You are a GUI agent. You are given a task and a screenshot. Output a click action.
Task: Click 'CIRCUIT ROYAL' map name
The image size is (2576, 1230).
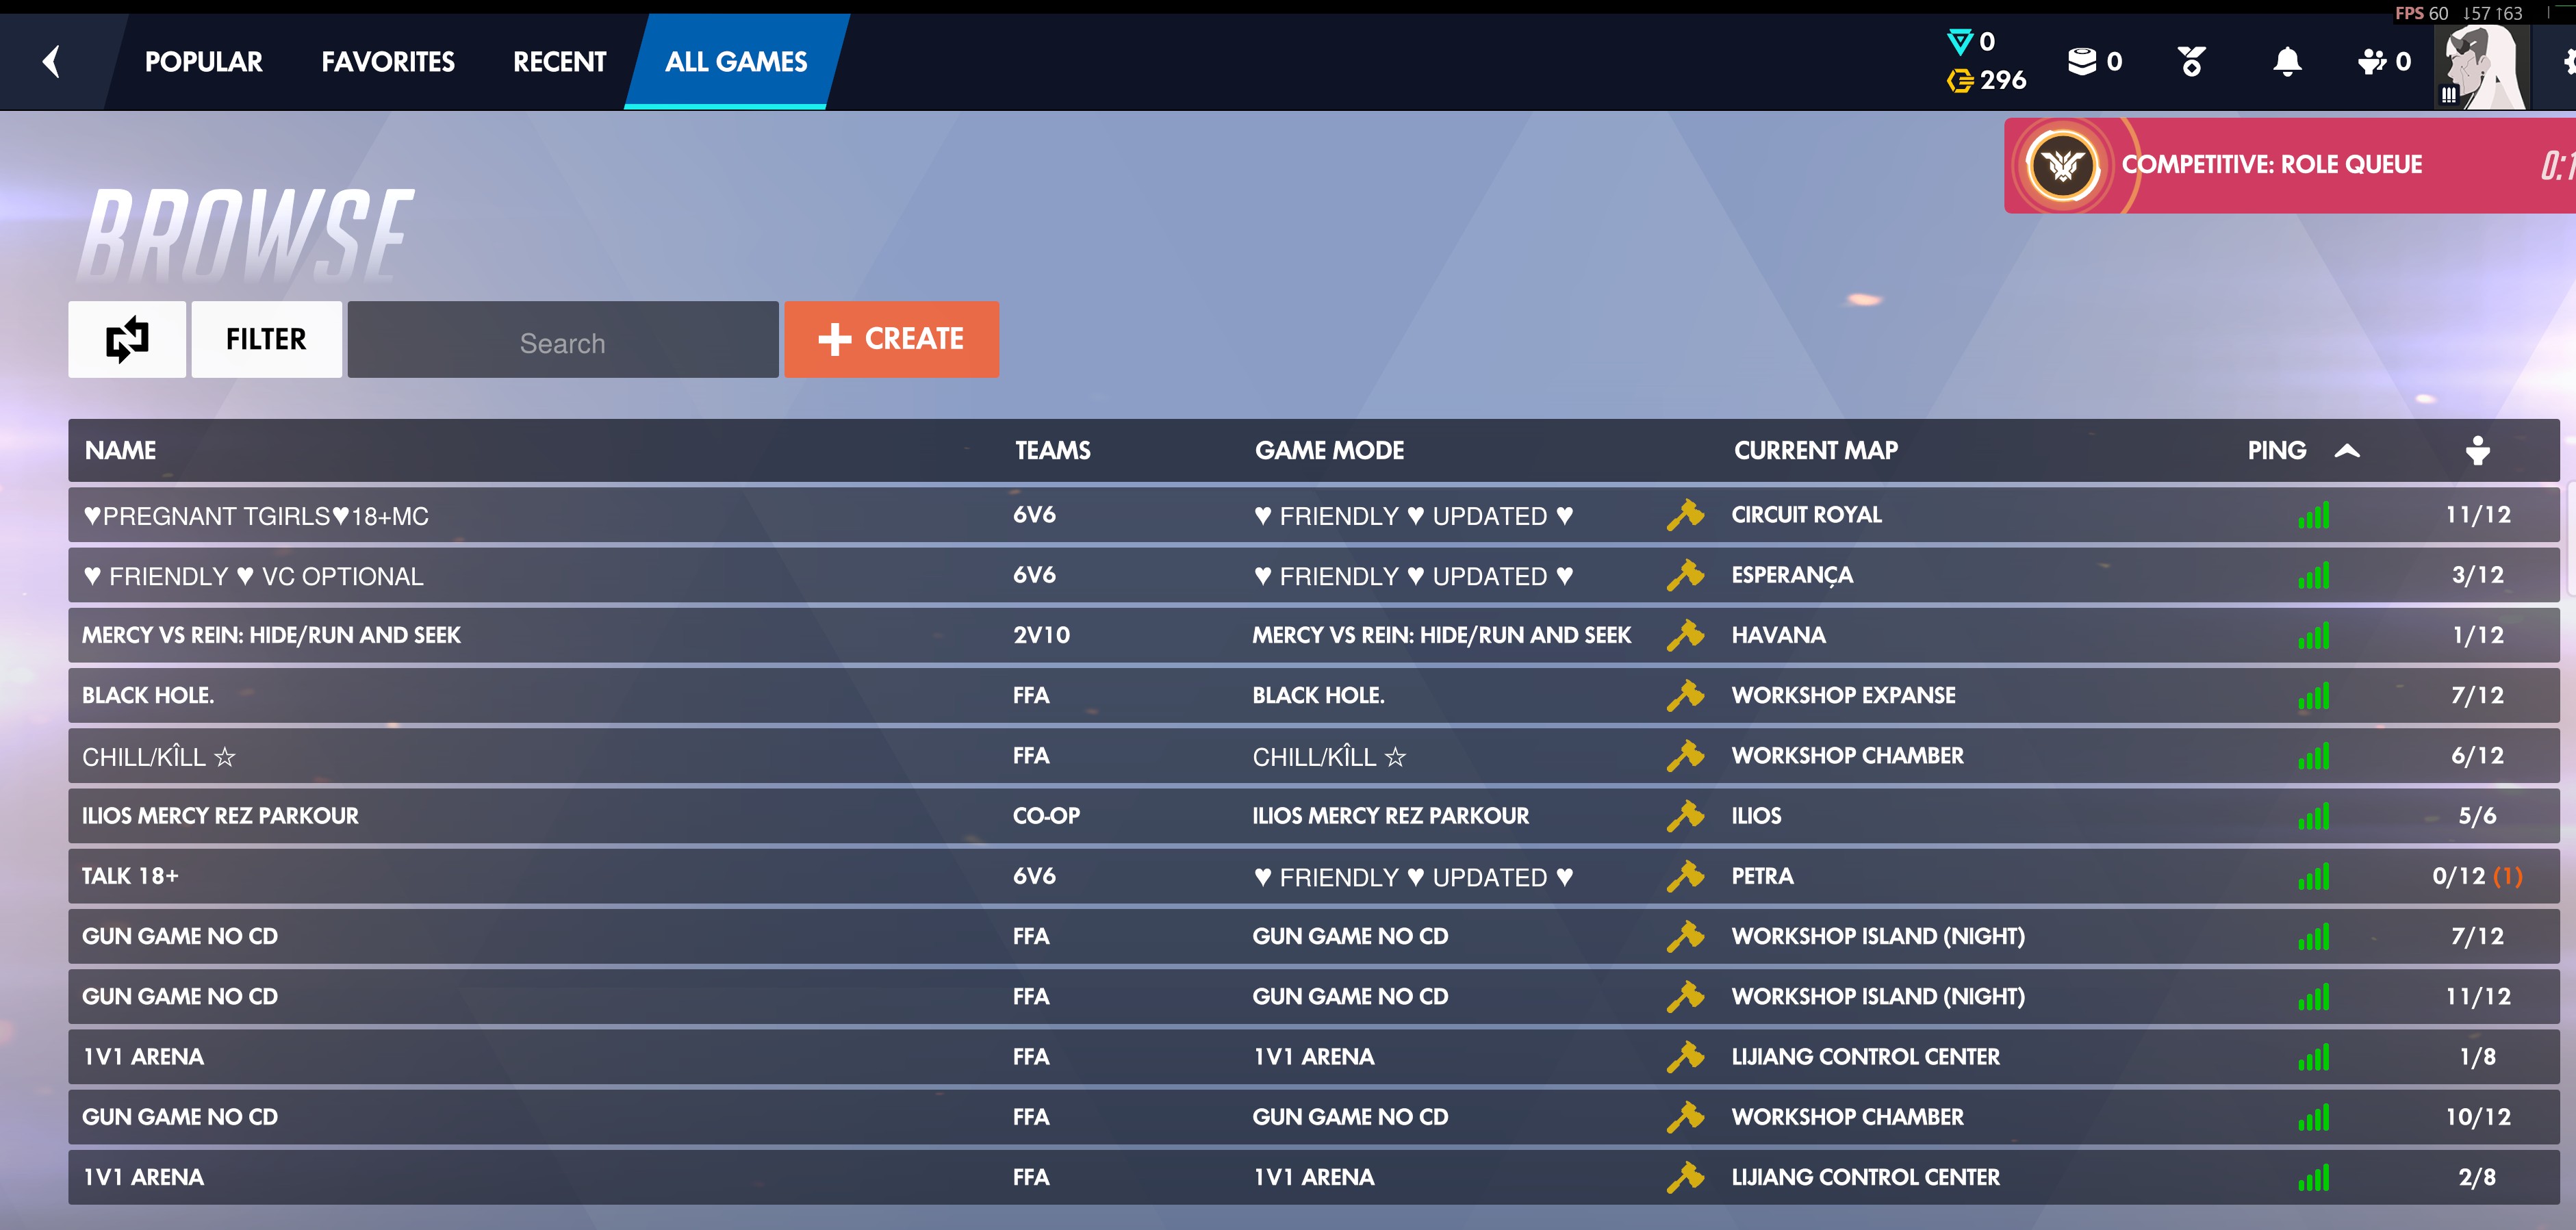[1807, 515]
